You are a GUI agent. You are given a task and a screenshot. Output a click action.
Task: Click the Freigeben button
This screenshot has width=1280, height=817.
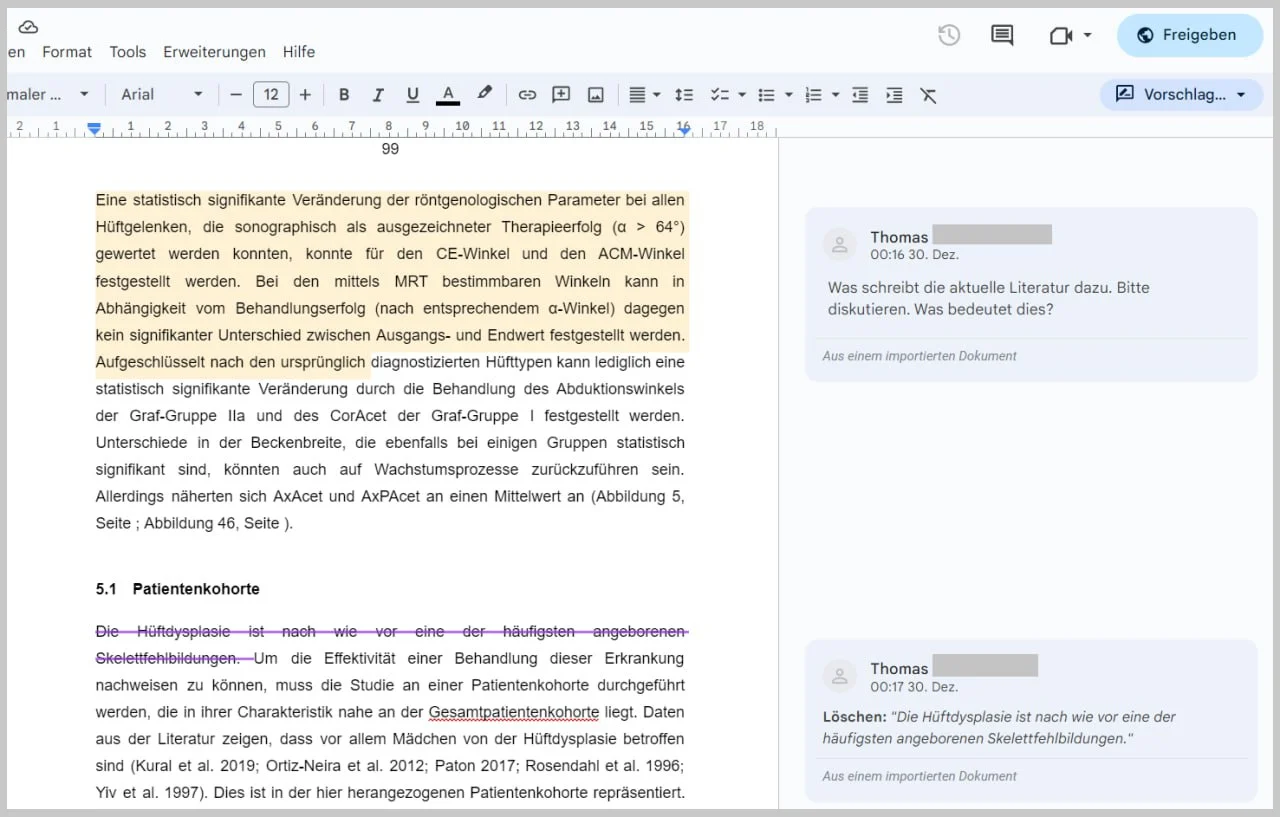1189,34
